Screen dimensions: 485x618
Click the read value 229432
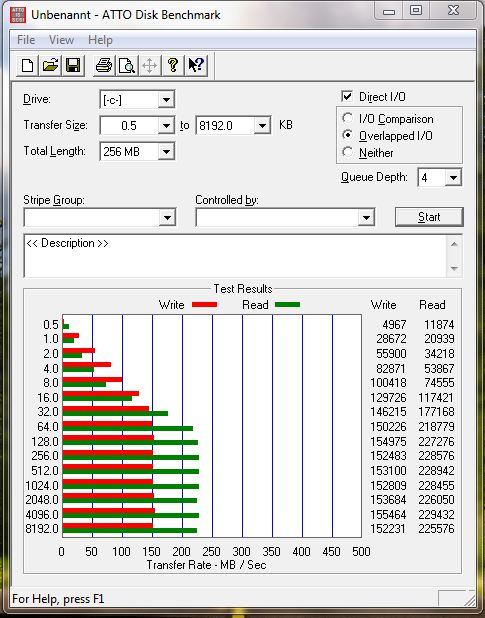[x=436, y=514]
